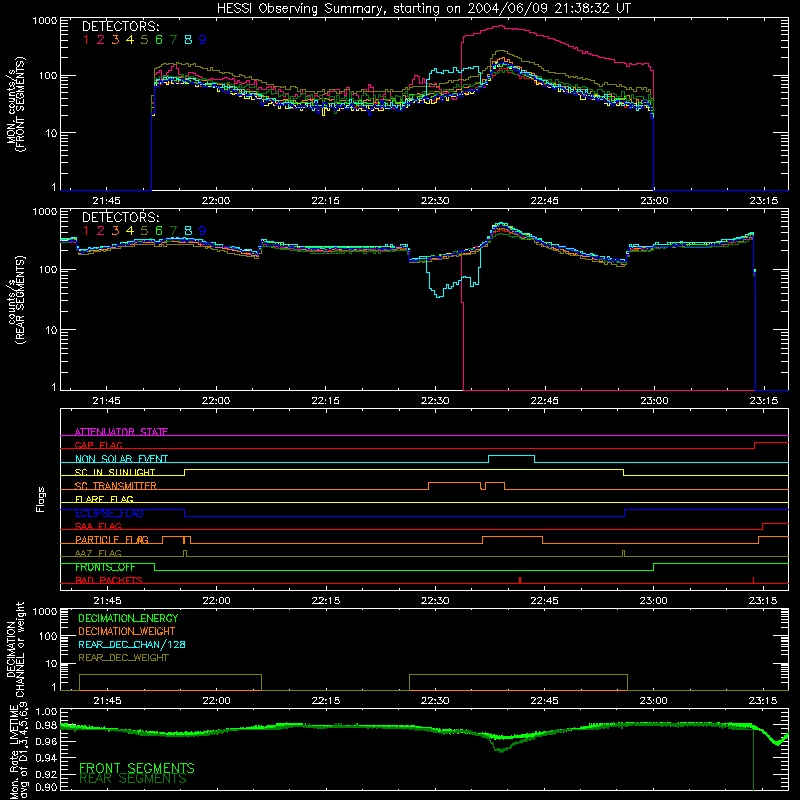Select detector 8 in rear segments legend
This screenshot has width=800, height=800.
[x=188, y=231]
